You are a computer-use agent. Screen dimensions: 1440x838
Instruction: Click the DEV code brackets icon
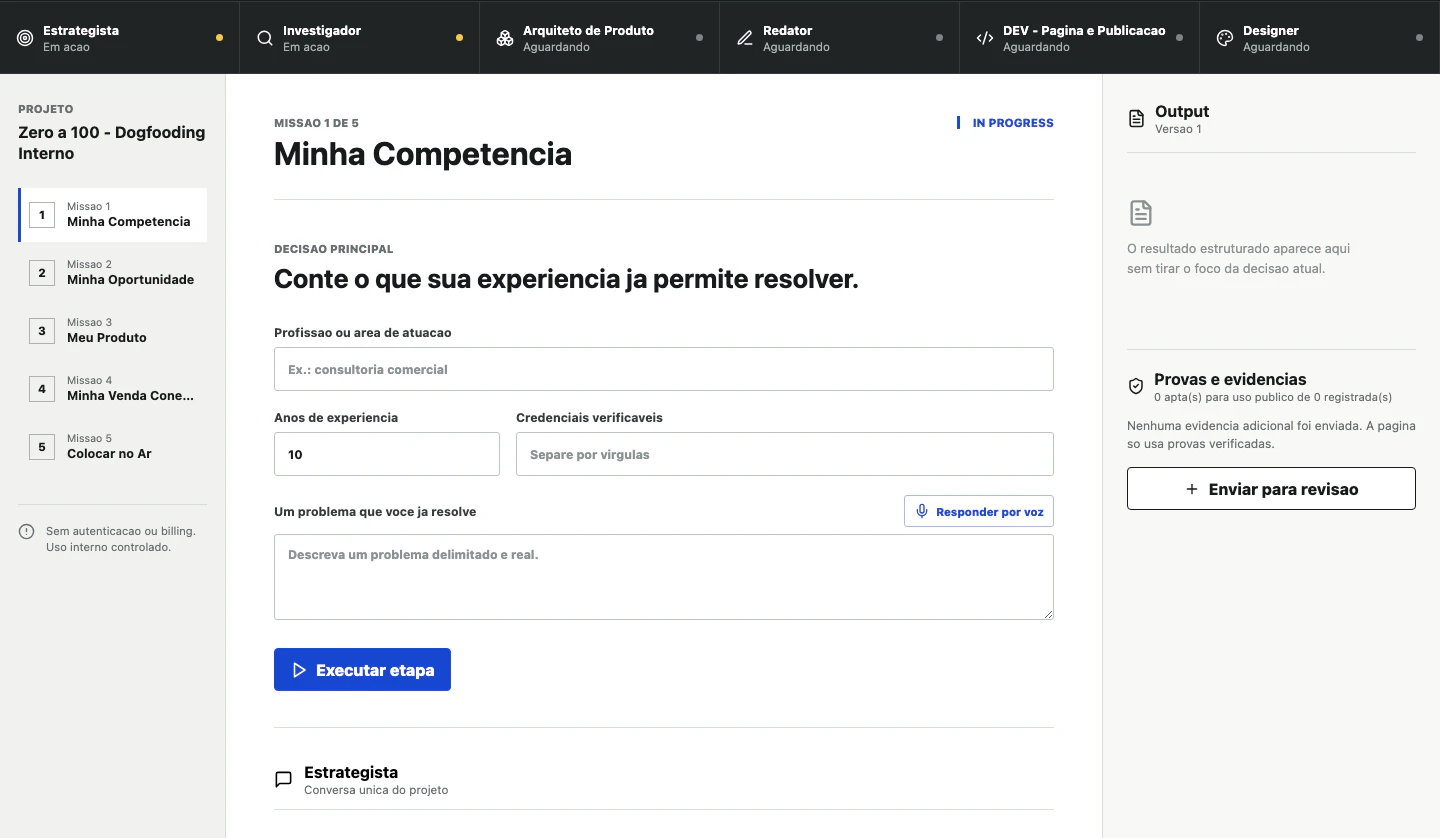point(985,38)
